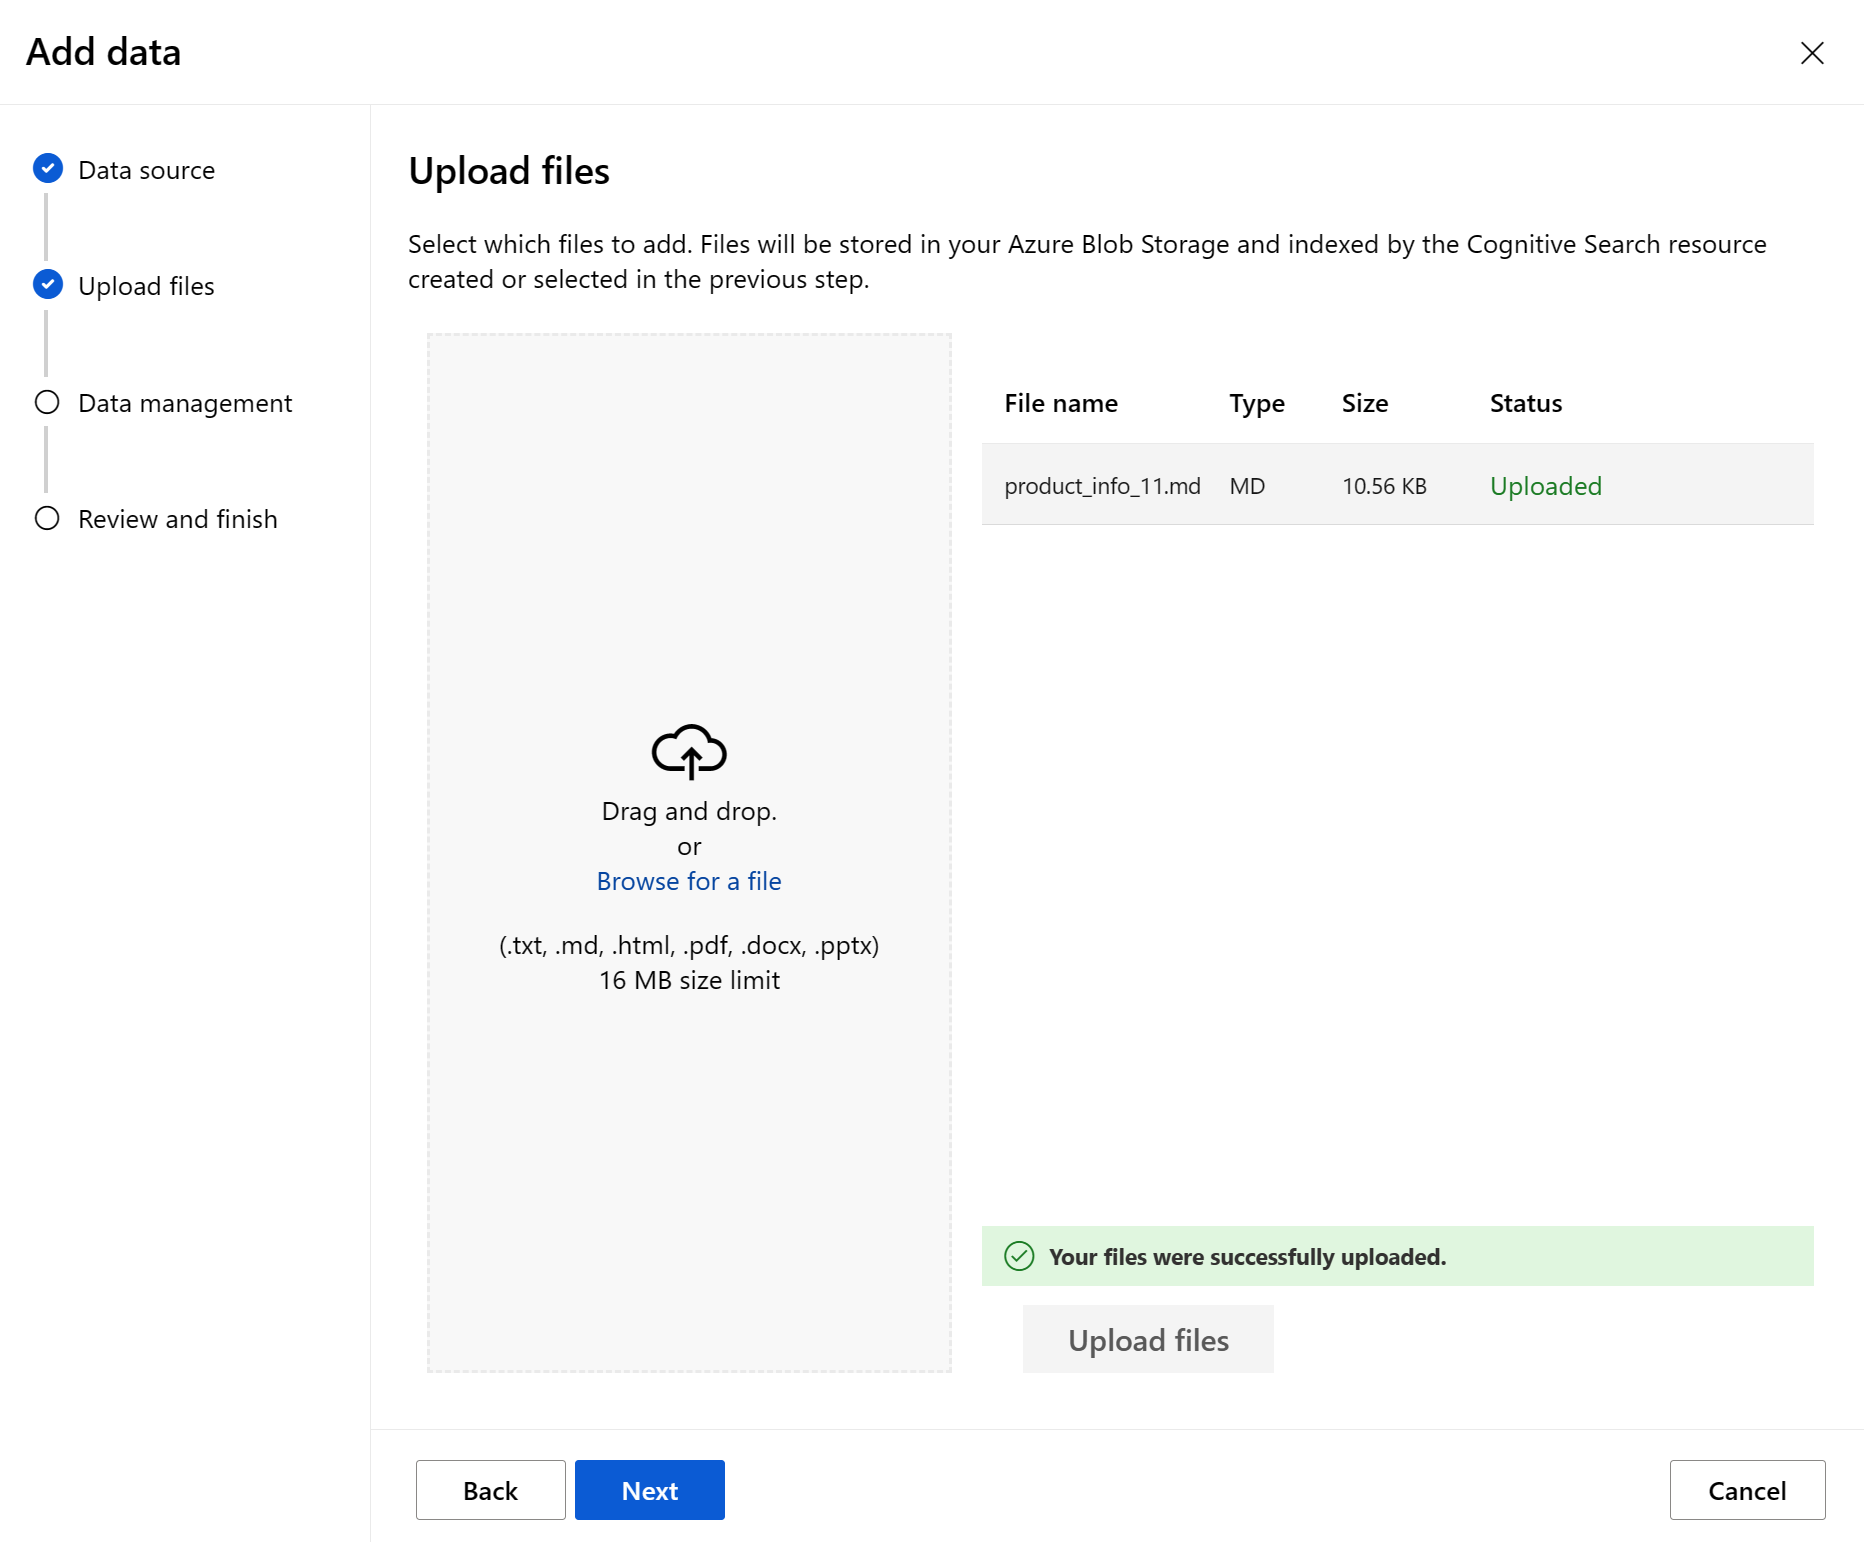Click the MD type cell
1864x1542 pixels.
pyautogui.click(x=1247, y=486)
